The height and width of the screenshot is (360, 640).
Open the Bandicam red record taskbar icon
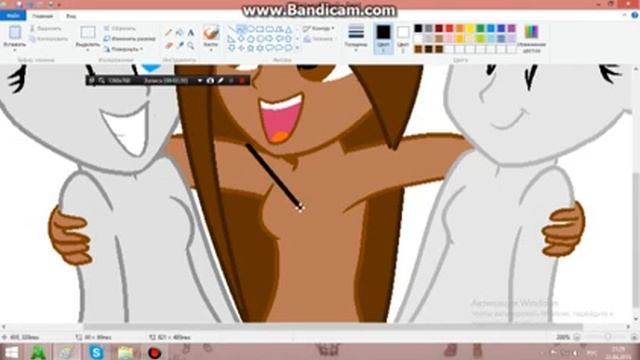(x=154, y=352)
